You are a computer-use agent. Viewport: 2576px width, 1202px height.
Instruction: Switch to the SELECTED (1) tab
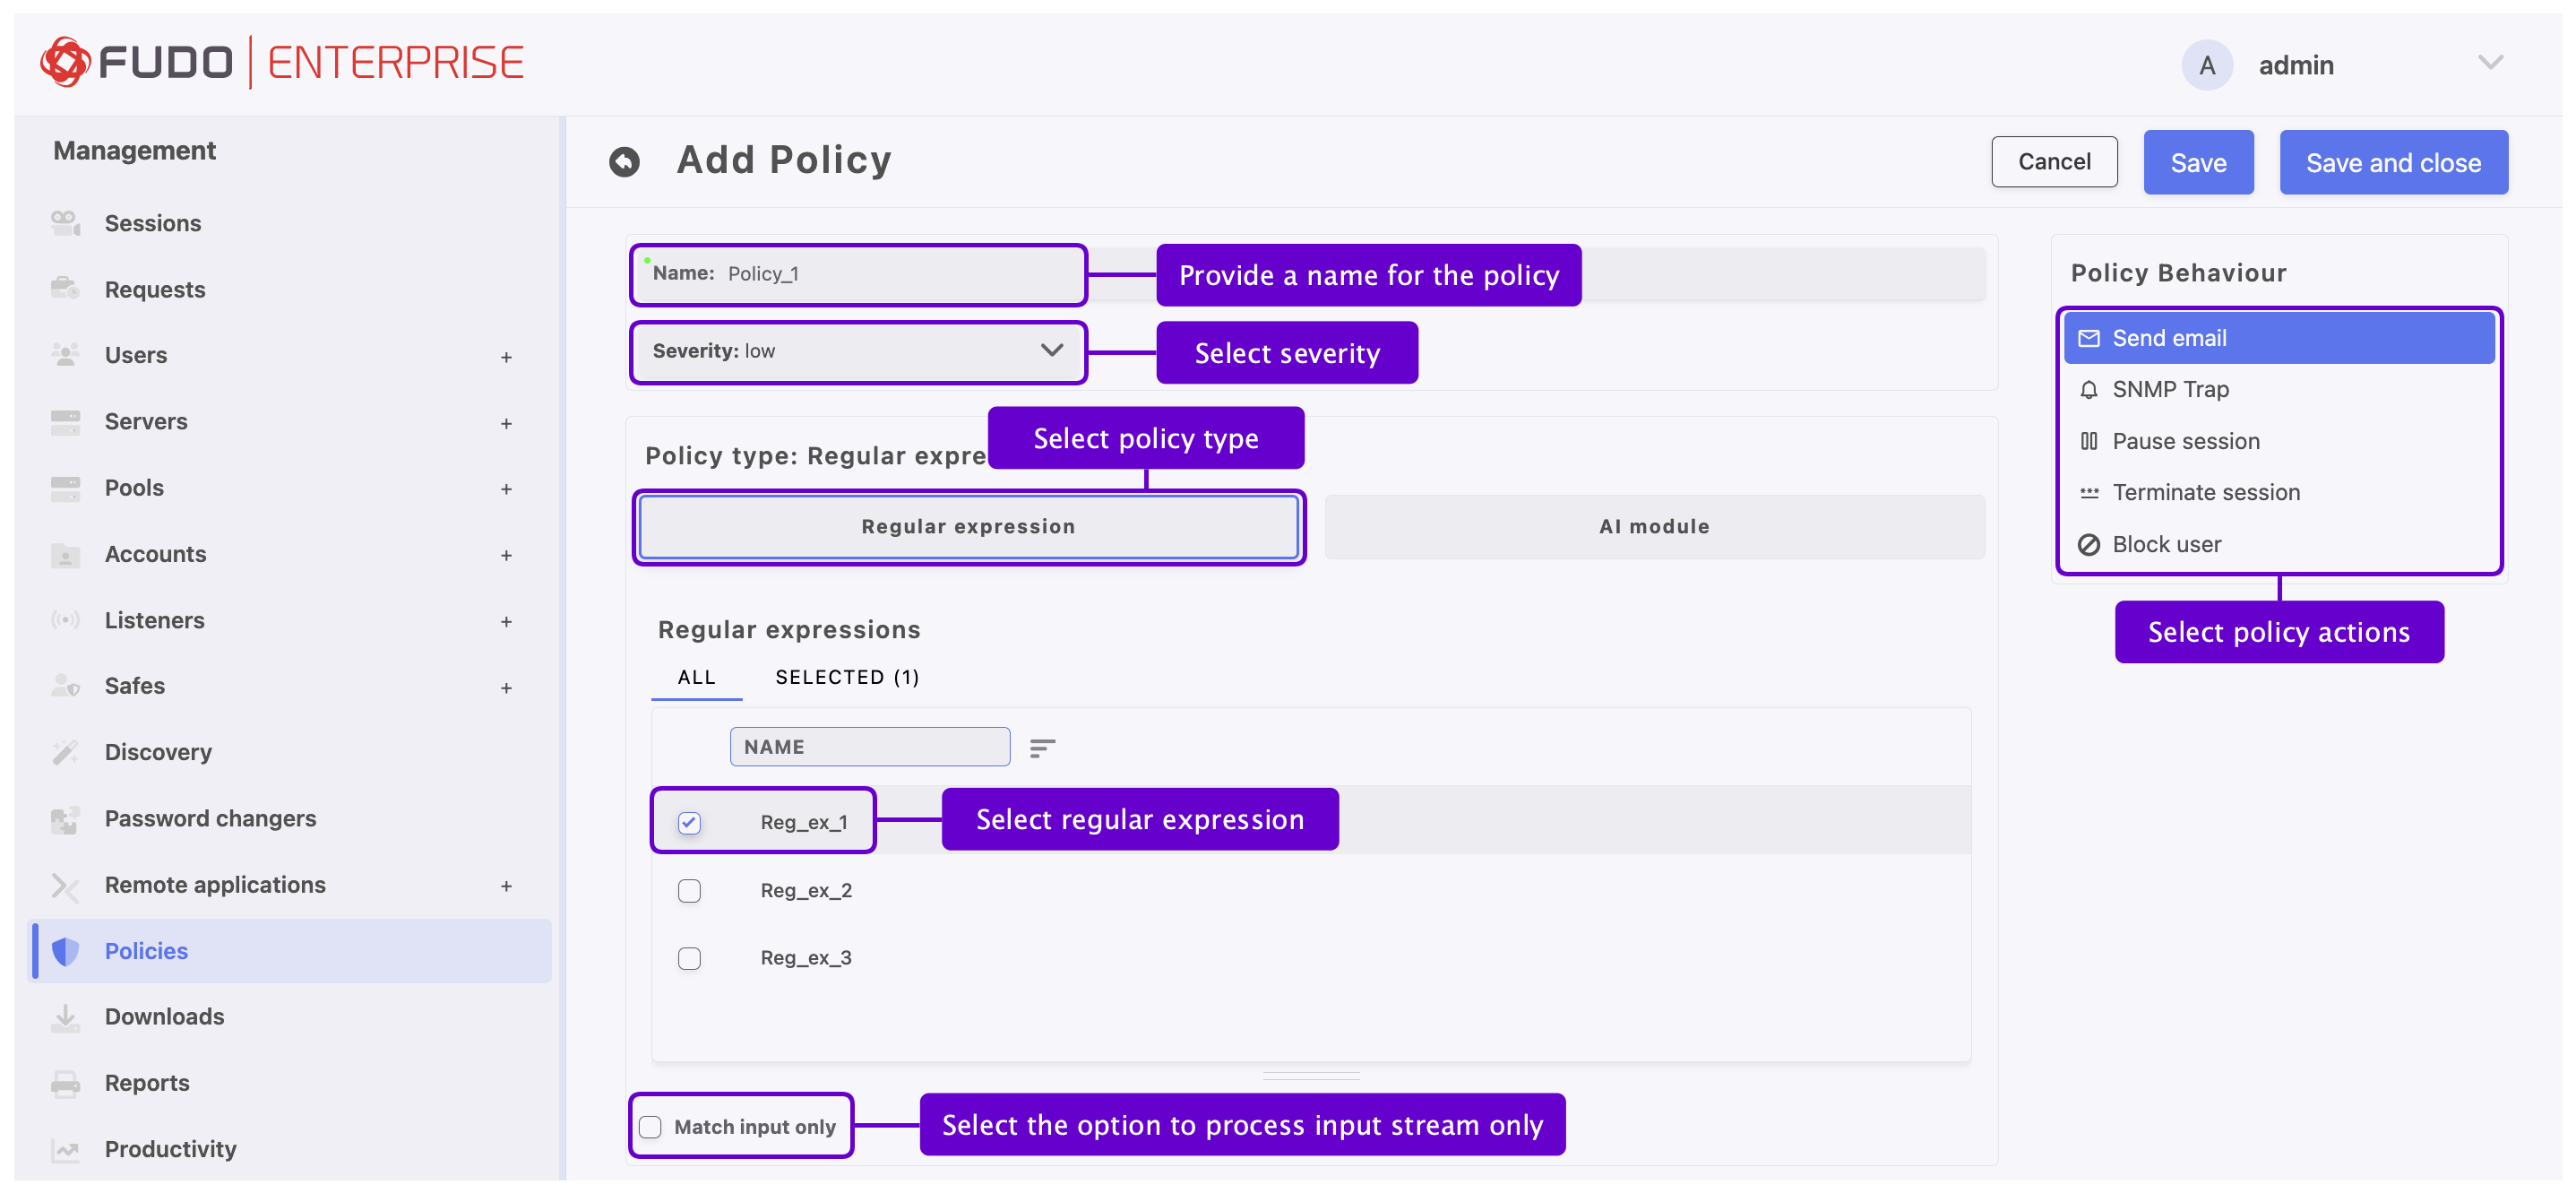[x=846, y=677]
